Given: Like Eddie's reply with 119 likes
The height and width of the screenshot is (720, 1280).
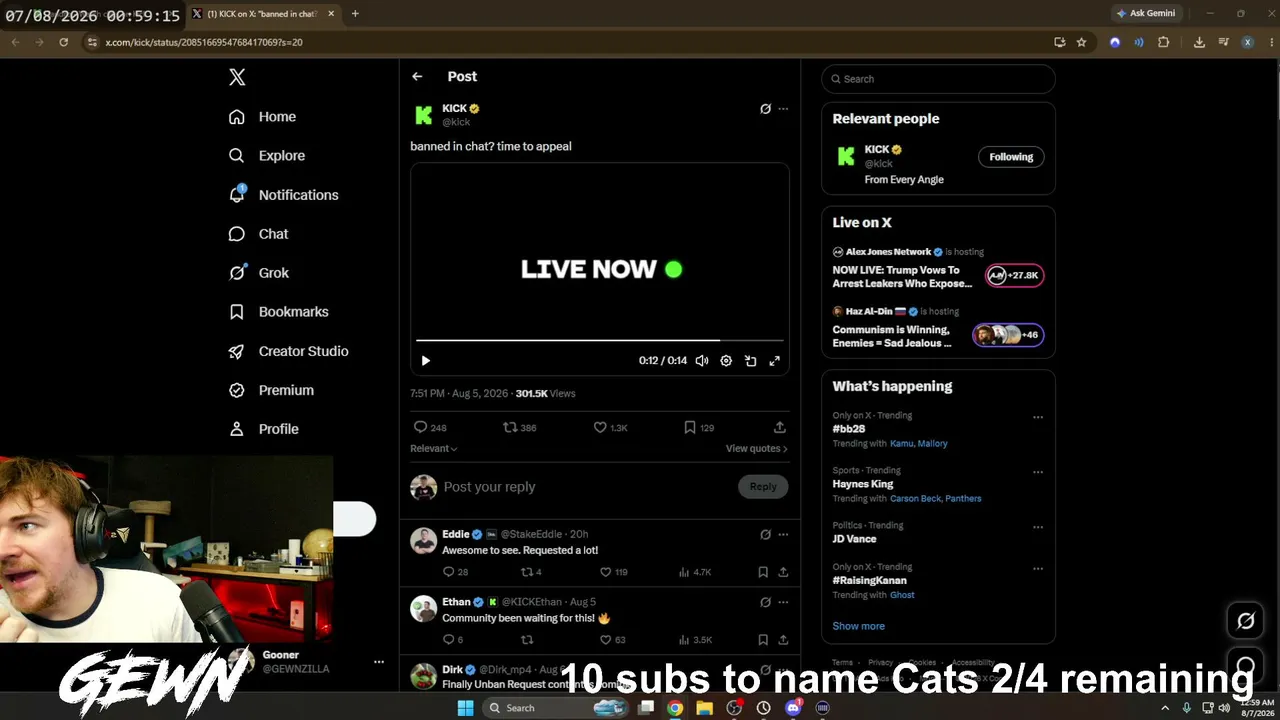Looking at the screenshot, I should [x=613, y=572].
